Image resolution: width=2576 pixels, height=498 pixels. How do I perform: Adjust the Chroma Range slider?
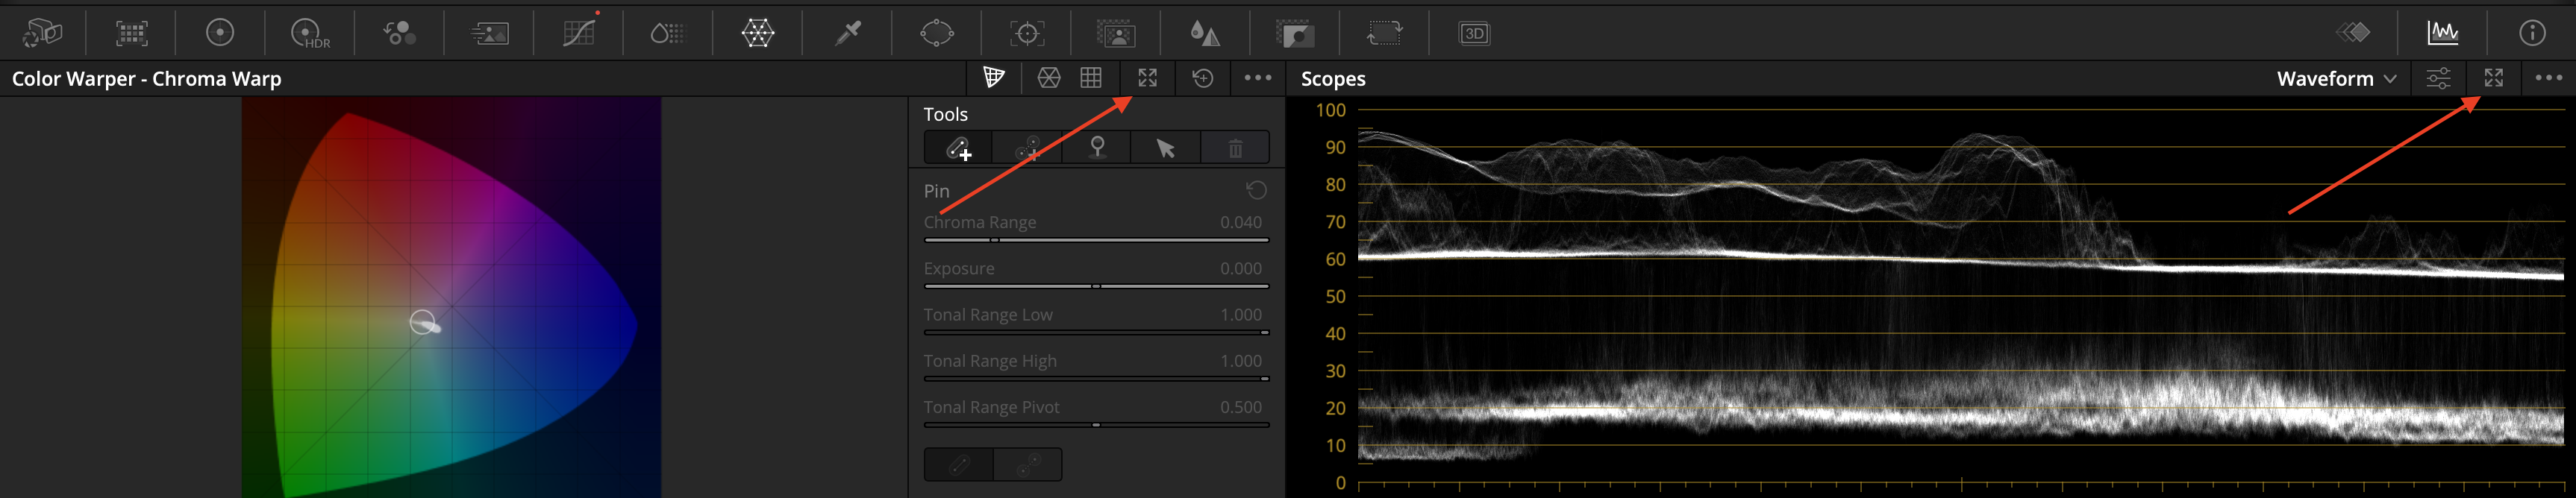coord(1096,240)
